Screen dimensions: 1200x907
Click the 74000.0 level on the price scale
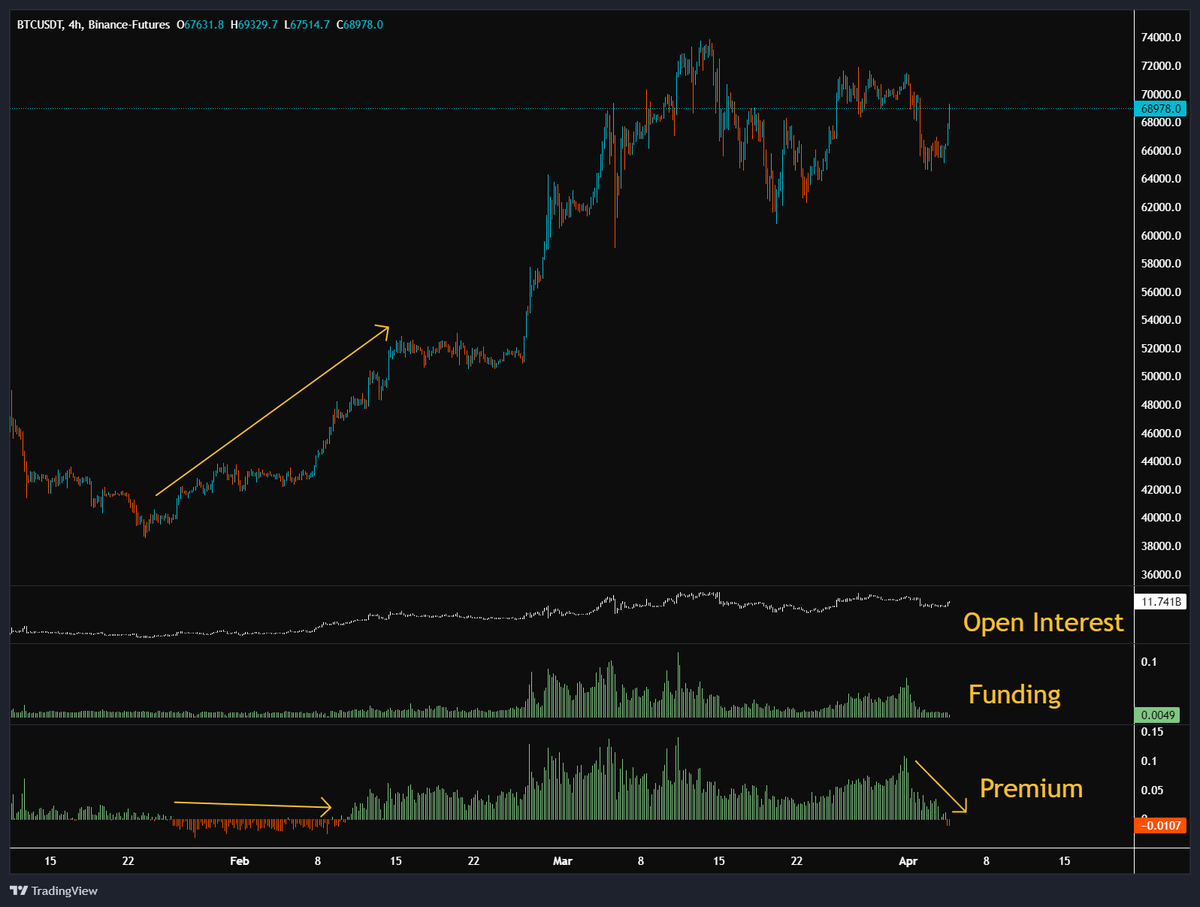[1160, 39]
